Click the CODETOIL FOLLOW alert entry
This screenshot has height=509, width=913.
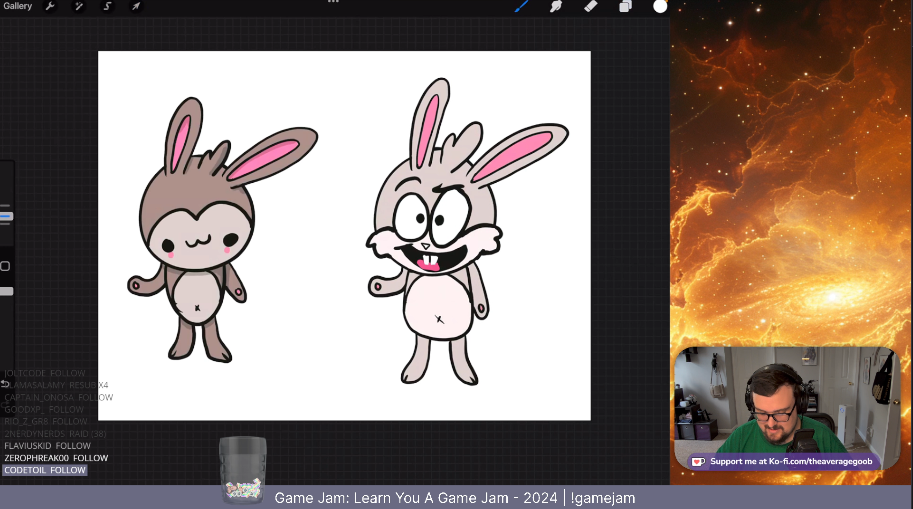45,470
